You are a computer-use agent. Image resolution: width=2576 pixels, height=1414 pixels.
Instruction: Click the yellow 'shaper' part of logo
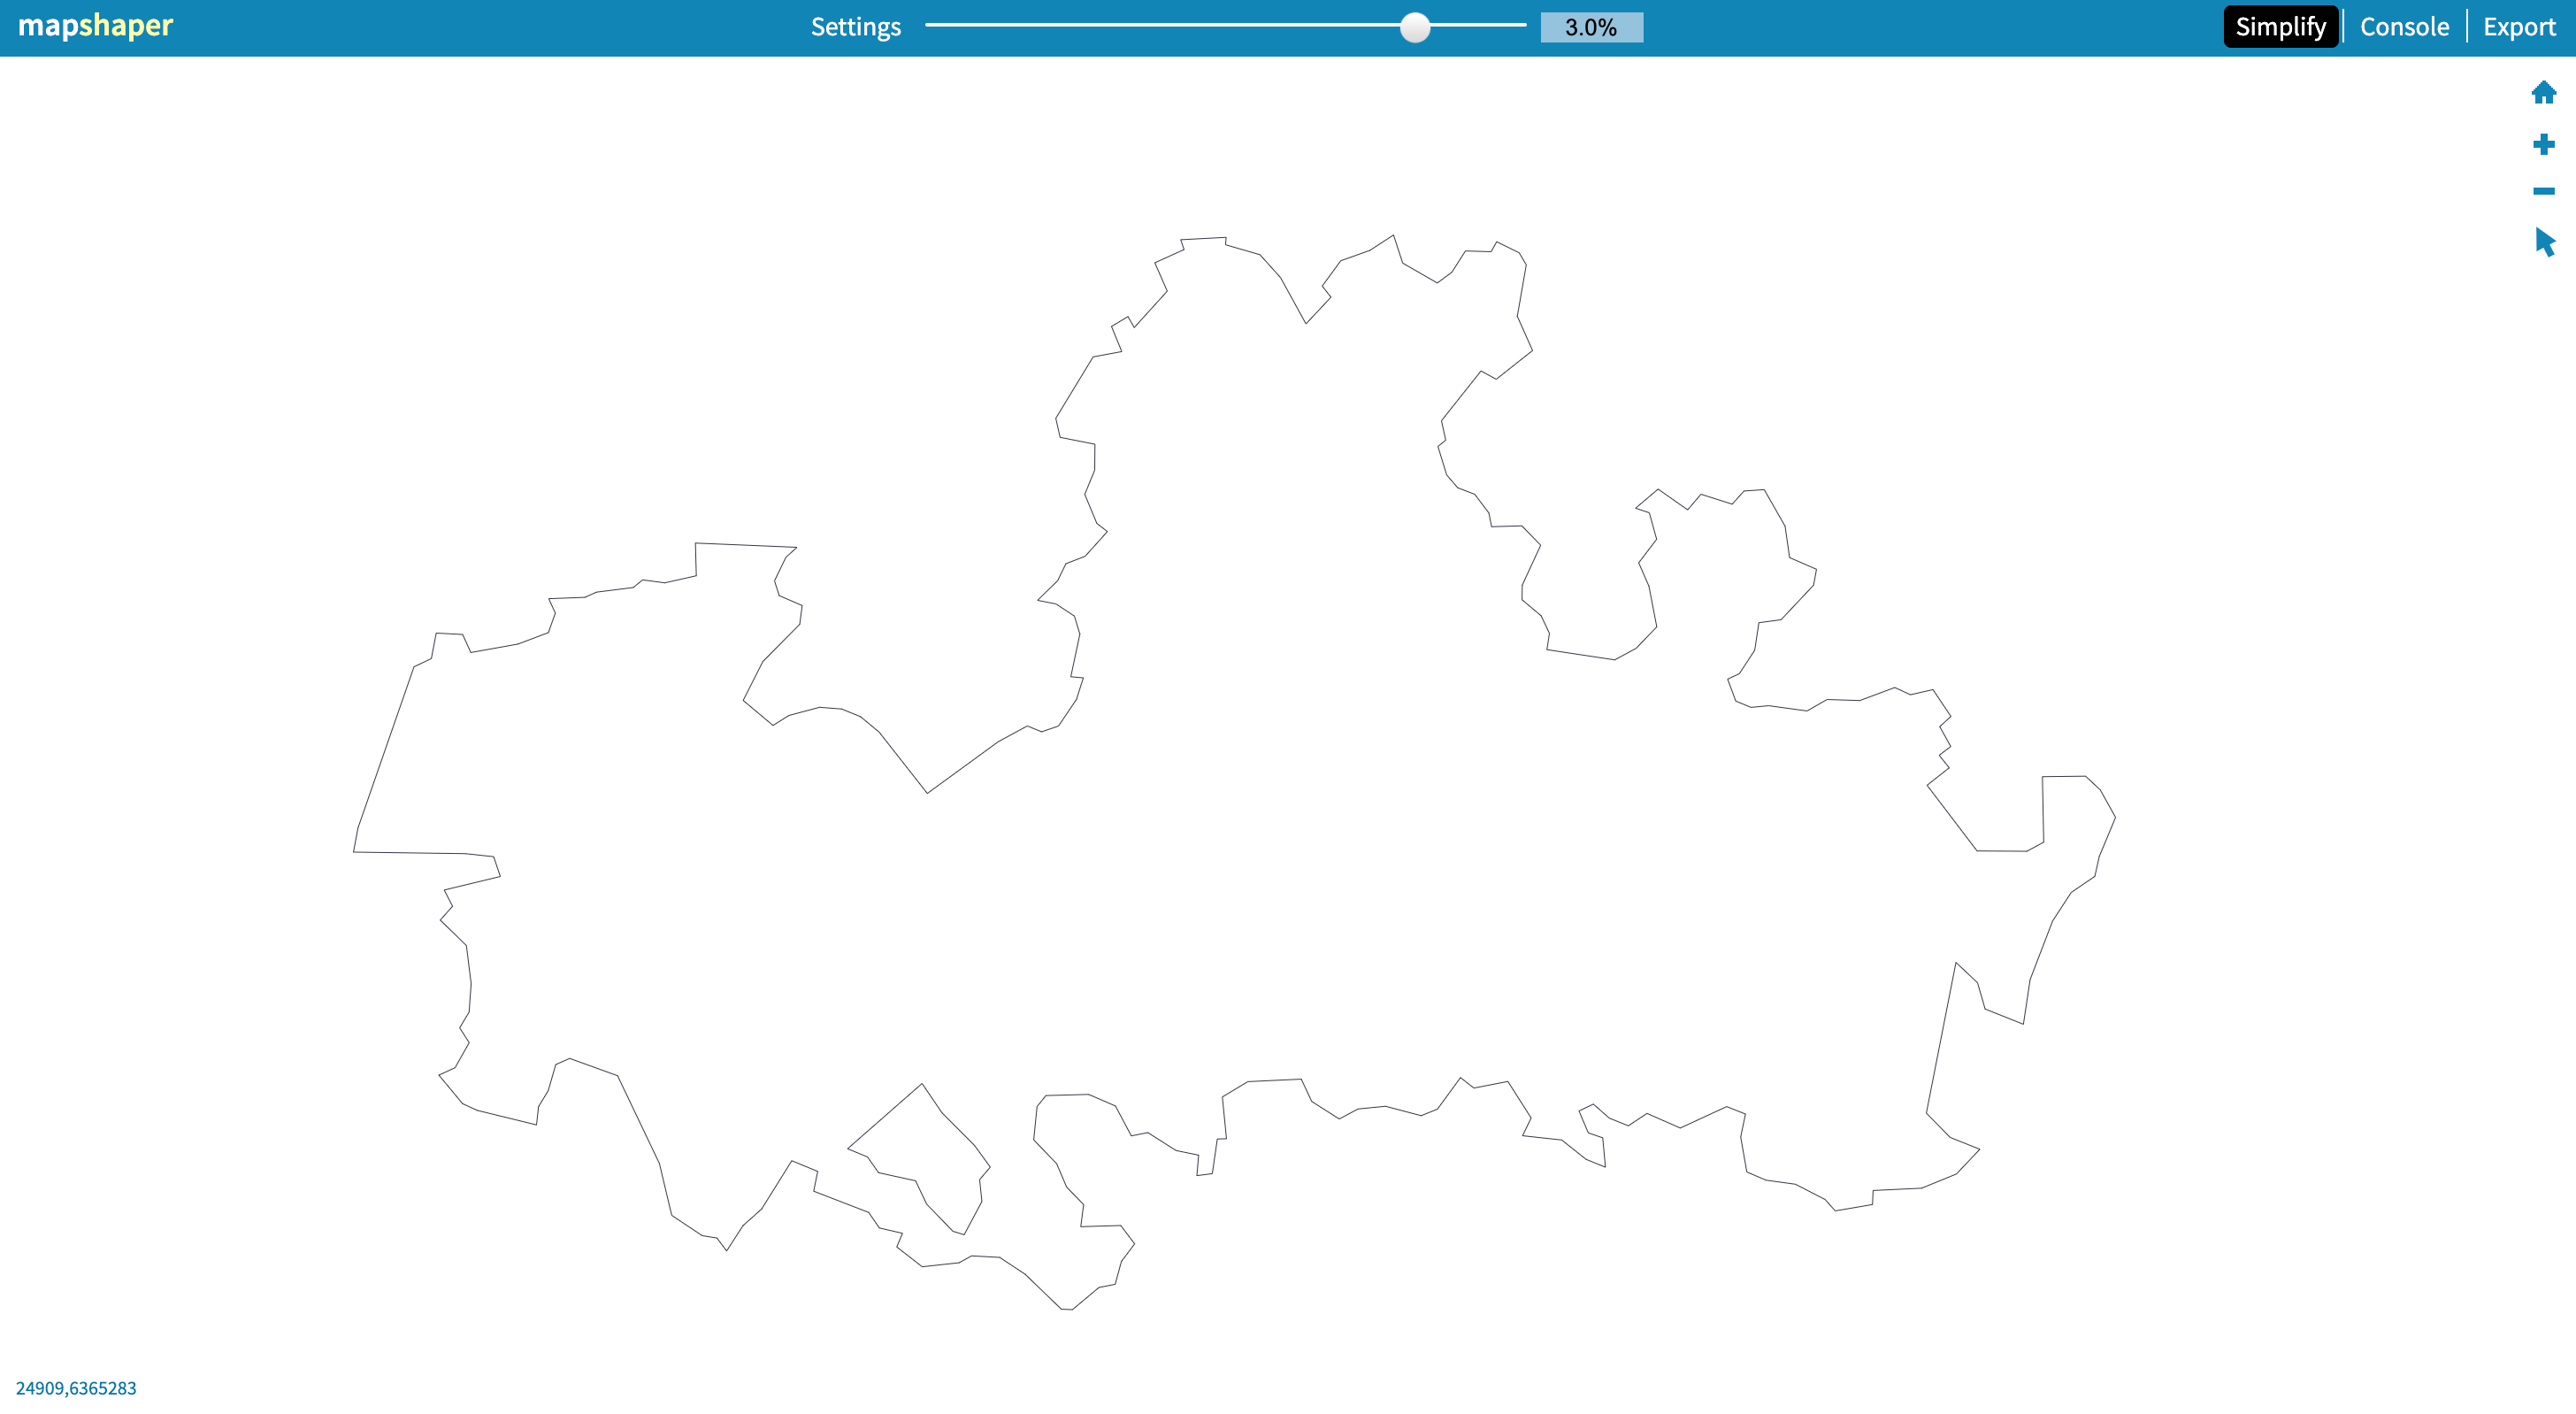click(126, 25)
